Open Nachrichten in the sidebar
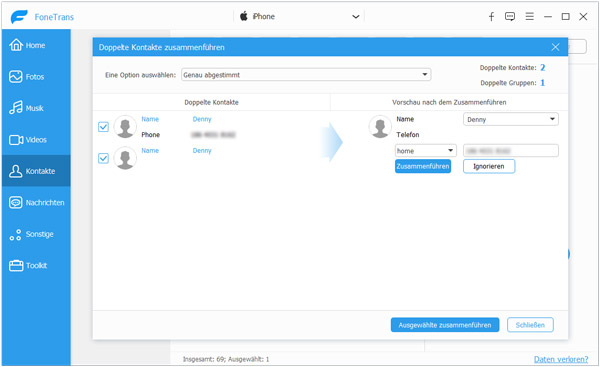 pos(36,202)
